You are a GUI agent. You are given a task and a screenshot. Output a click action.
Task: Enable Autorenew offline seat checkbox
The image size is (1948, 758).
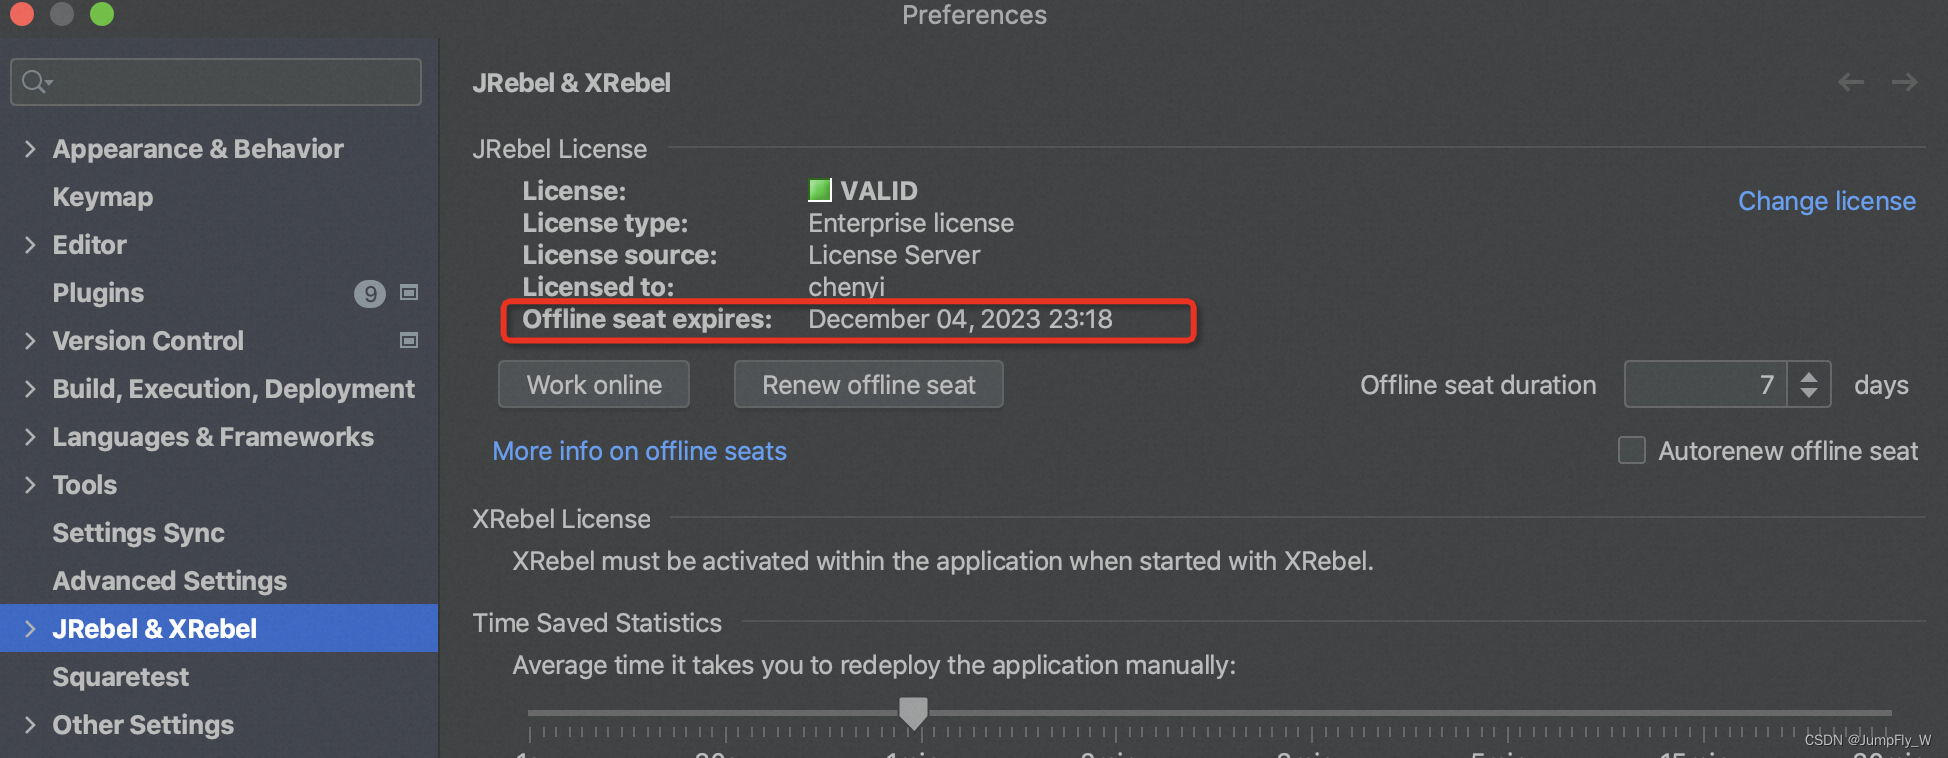coord(1632,450)
